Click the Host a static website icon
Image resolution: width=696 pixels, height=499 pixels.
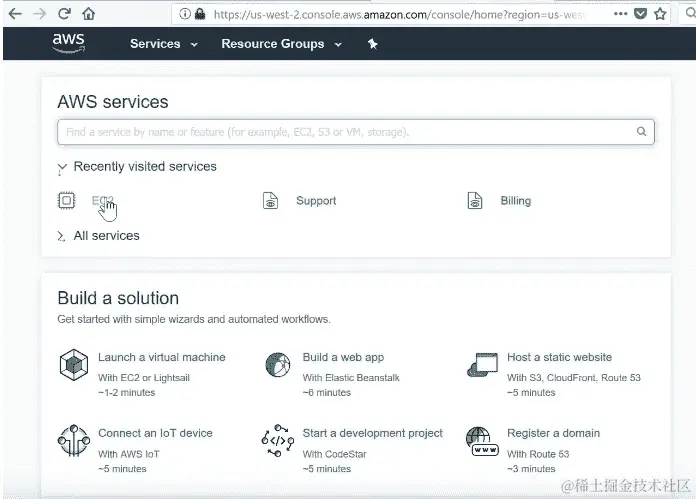(483, 365)
